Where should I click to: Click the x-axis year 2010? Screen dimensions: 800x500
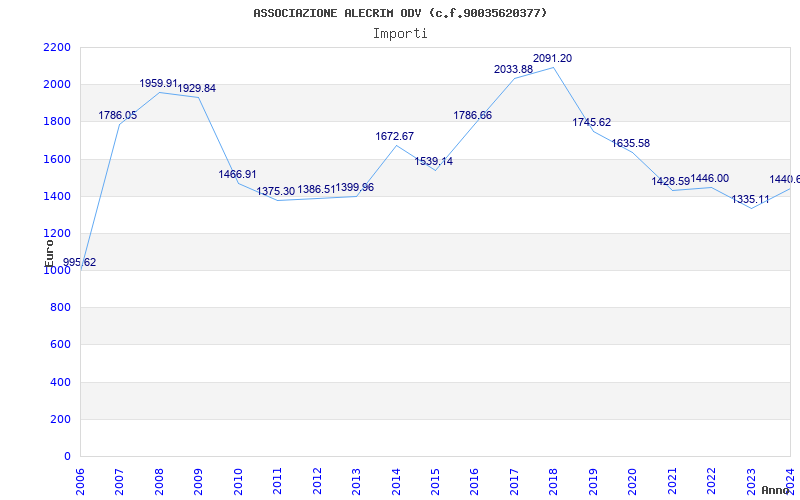[238, 481]
